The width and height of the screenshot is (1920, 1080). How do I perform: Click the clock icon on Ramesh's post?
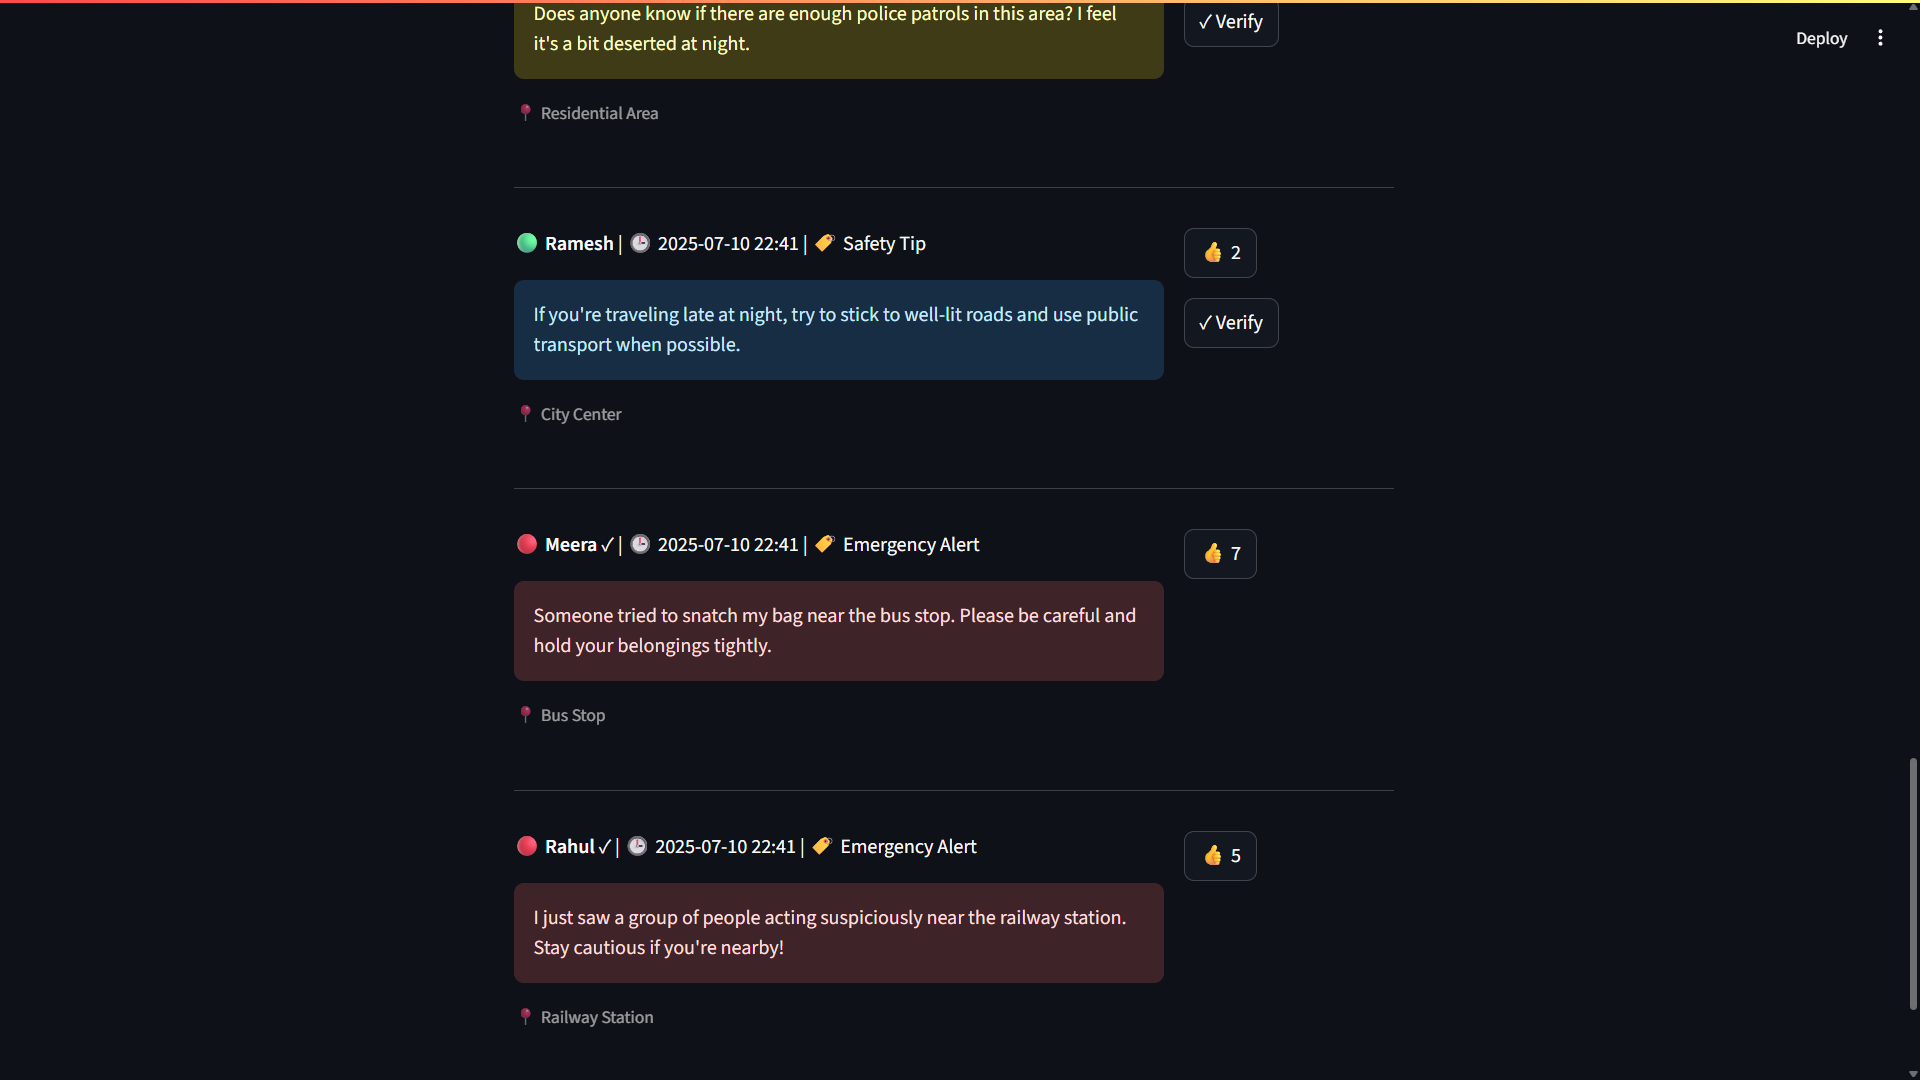pos(640,243)
